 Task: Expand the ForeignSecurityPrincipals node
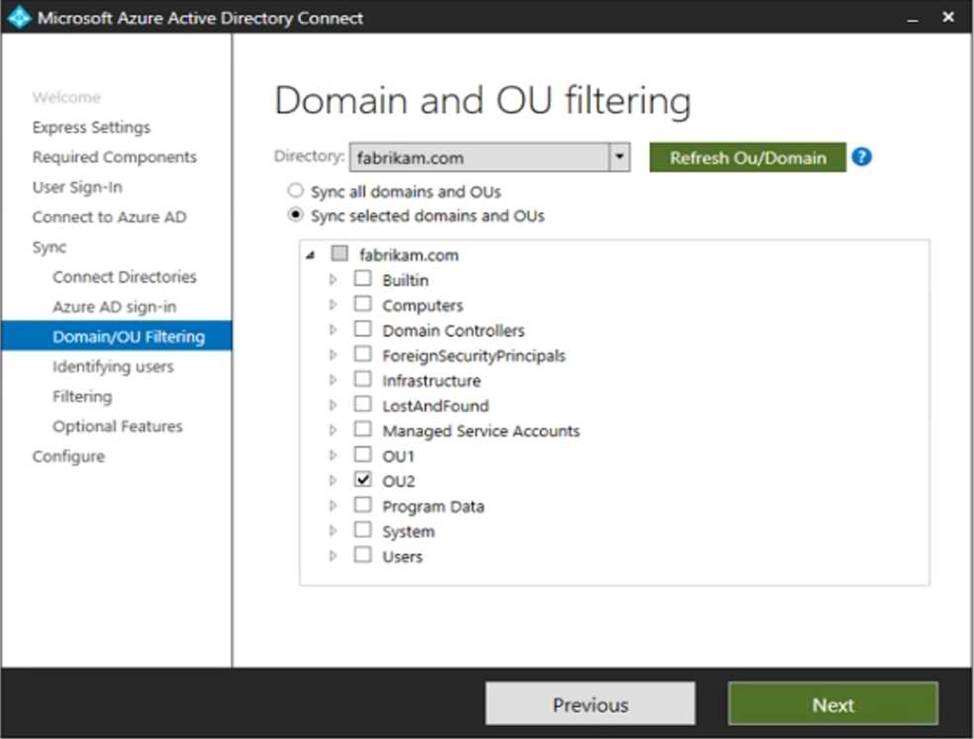pyautogui.click(x=333, y=355)
